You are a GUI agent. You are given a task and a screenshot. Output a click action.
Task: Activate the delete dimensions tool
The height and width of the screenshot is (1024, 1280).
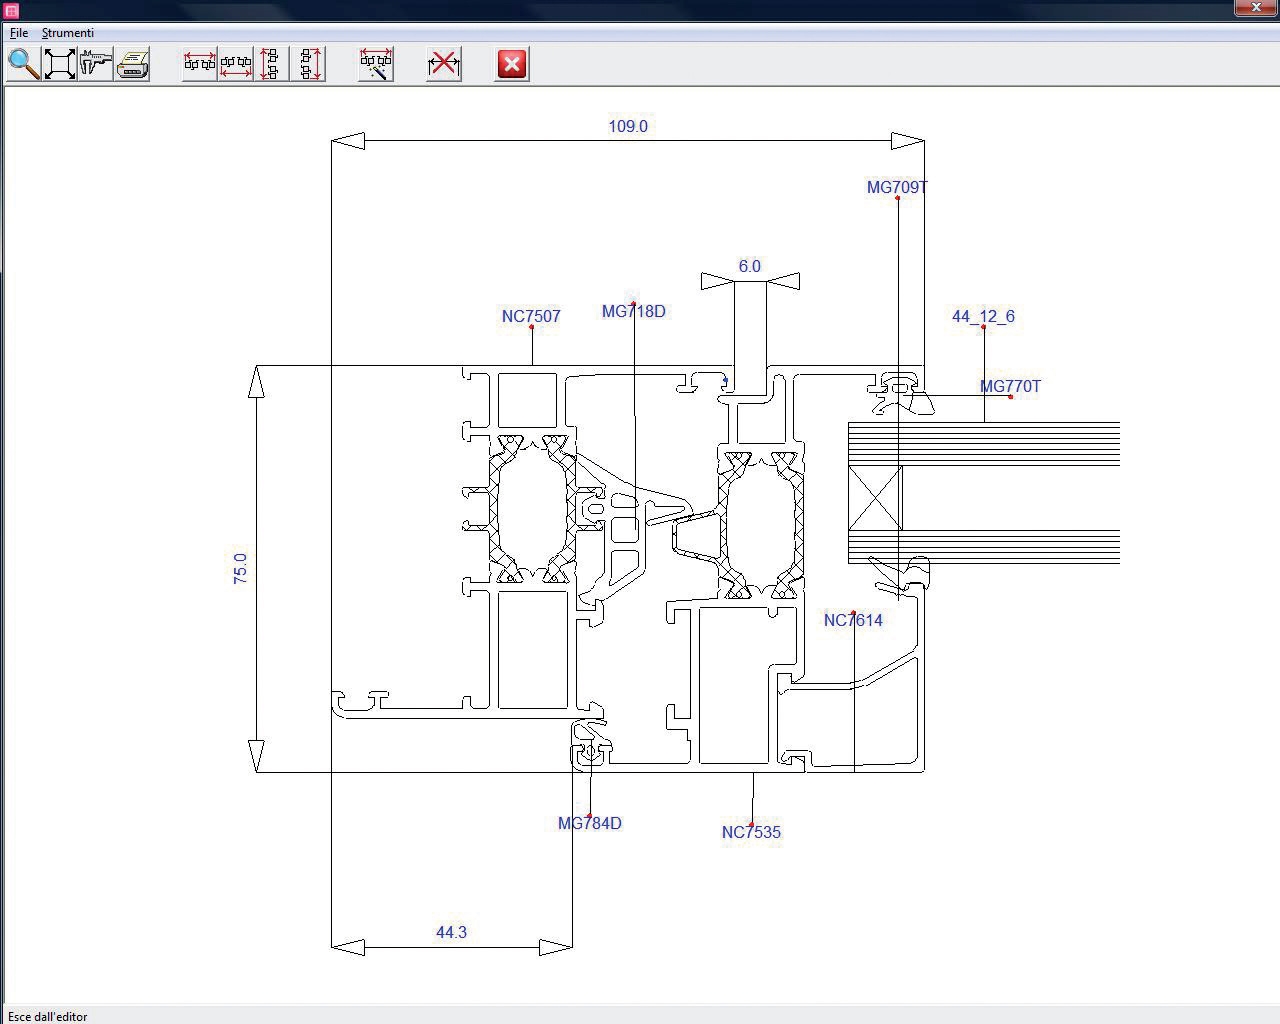pos(443,63)
